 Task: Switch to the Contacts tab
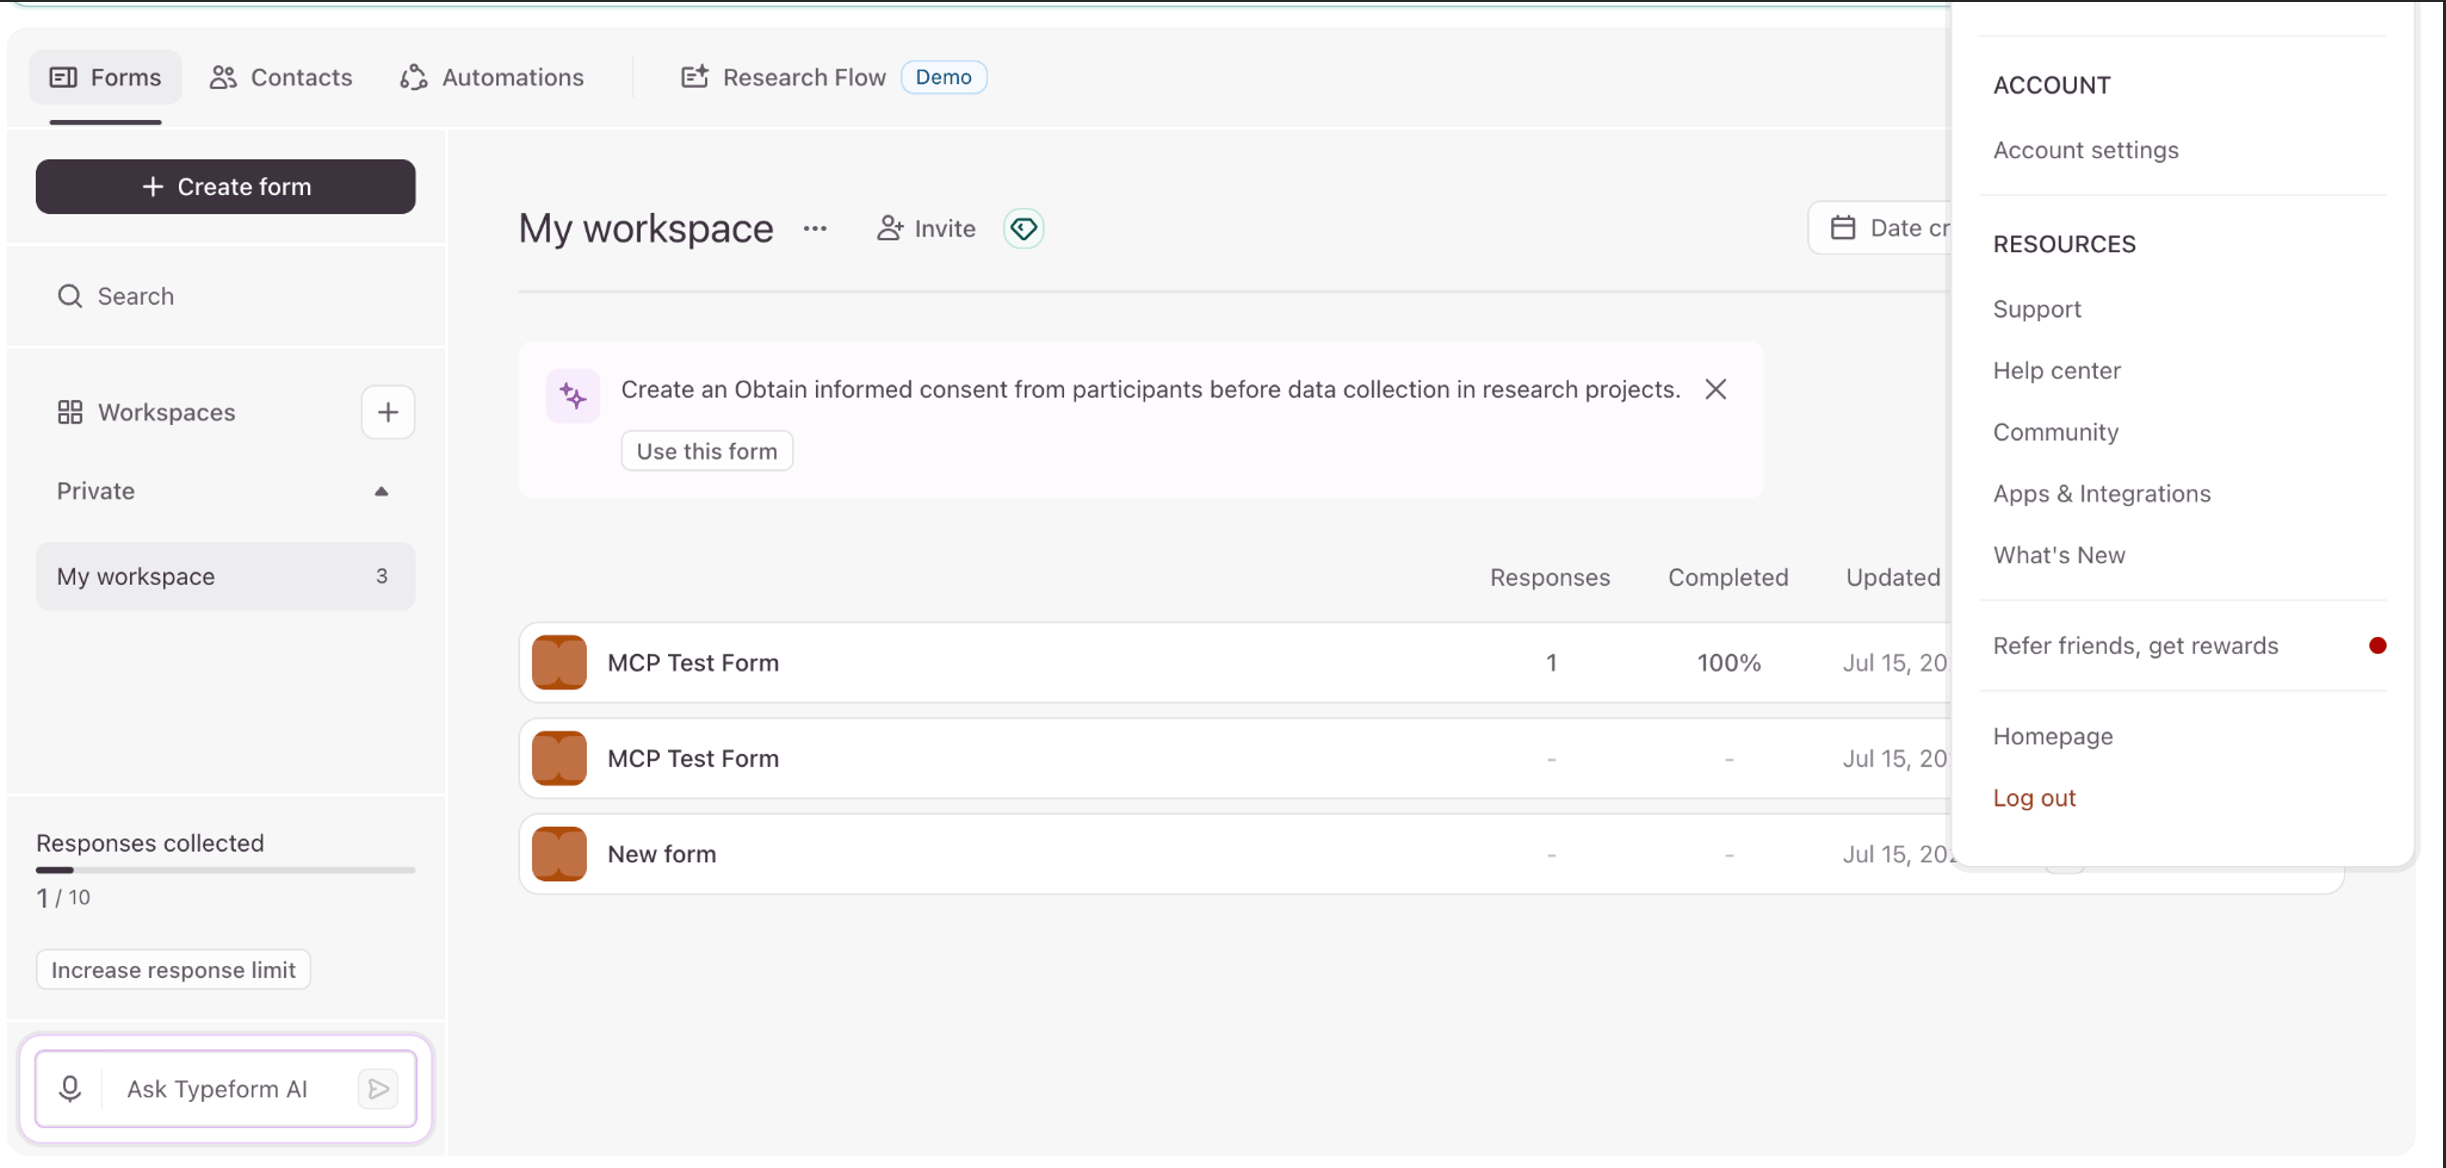[x=281, y=77]
